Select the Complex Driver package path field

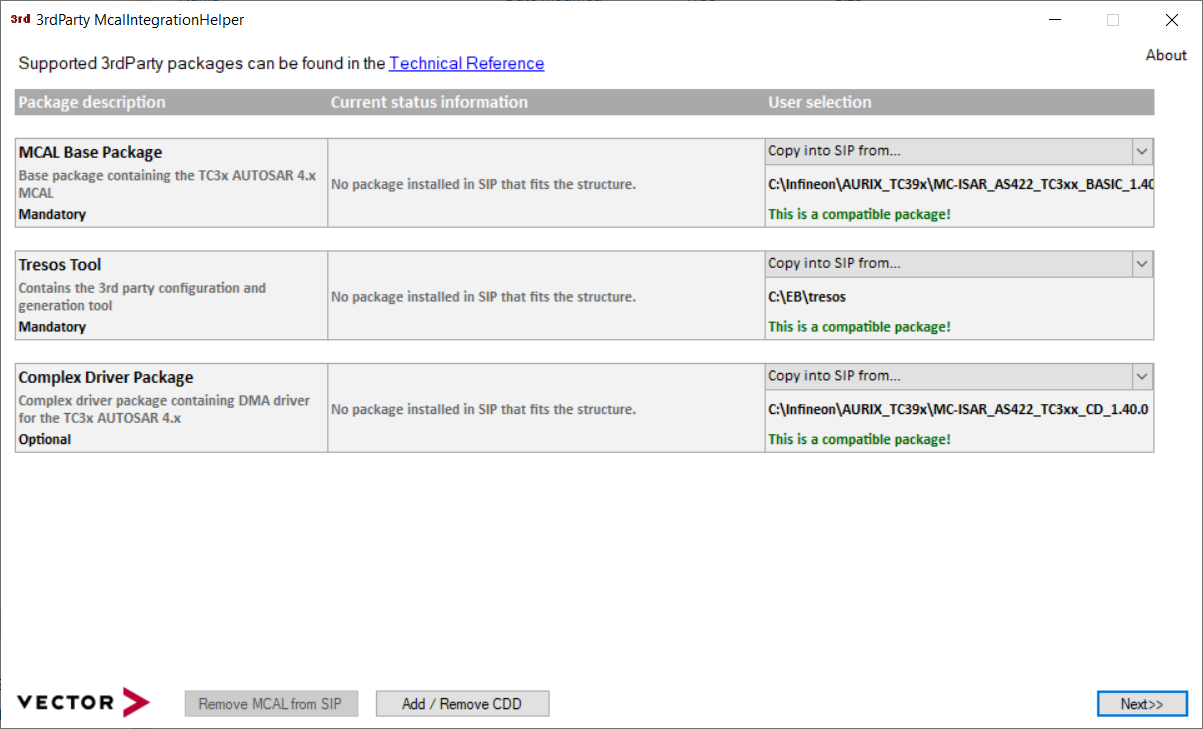(x=957, y=409)
